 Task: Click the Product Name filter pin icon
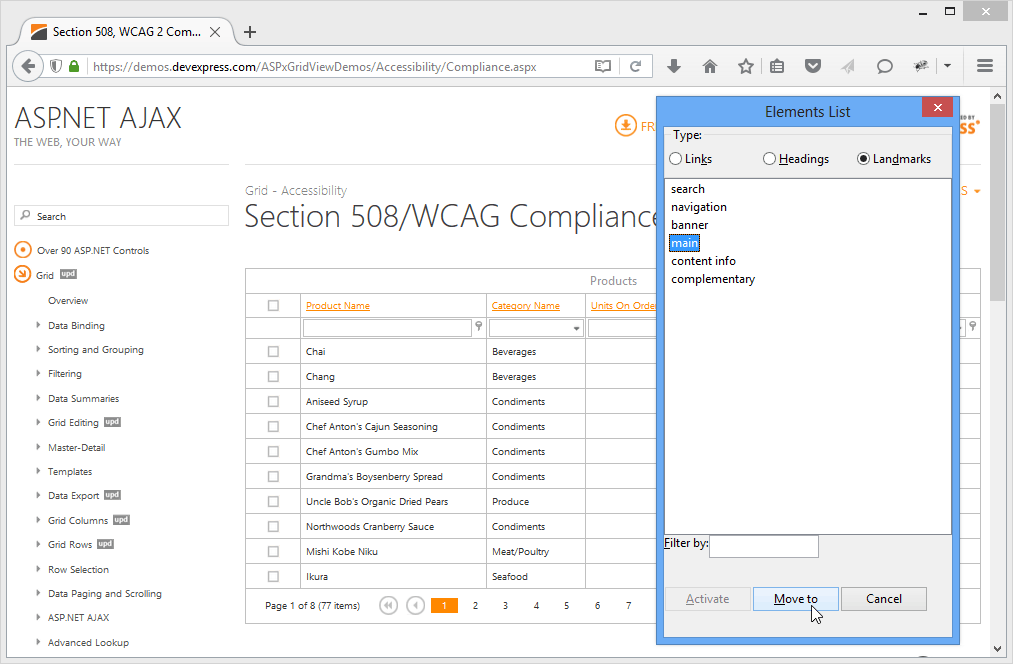click(x=478, y=326)
